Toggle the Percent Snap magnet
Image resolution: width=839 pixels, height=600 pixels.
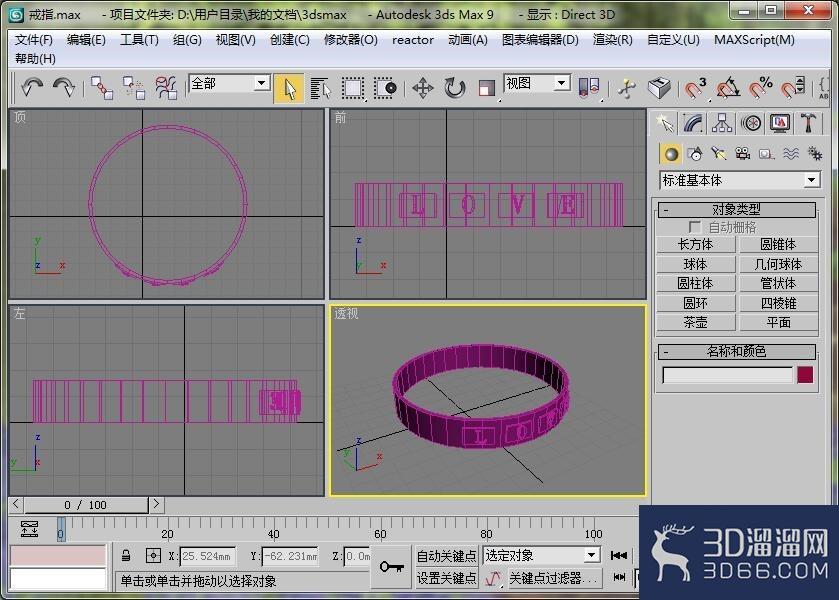click(x=760, y=88)
